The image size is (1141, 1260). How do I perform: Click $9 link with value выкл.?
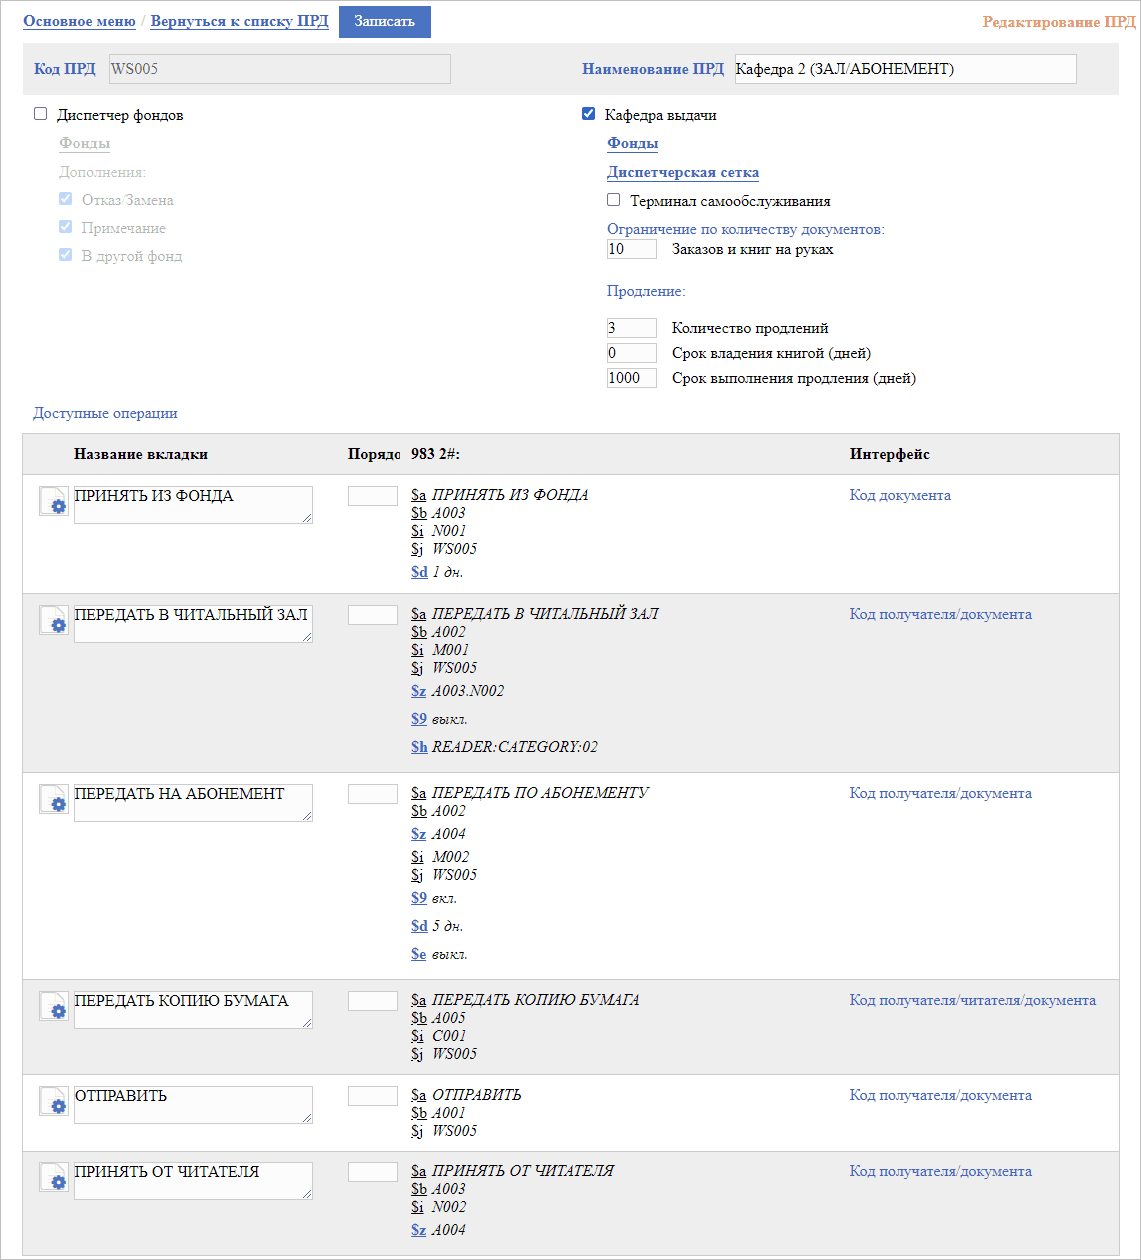point(419,719)
